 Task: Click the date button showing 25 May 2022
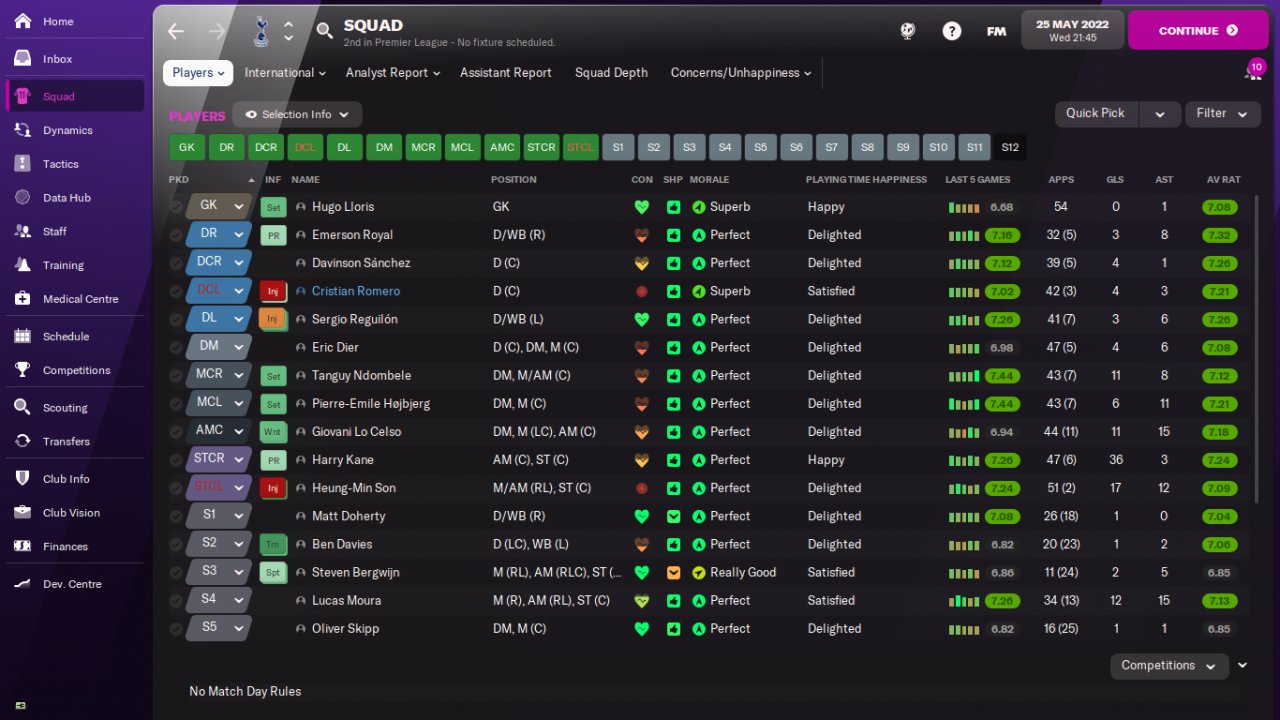1073,30
